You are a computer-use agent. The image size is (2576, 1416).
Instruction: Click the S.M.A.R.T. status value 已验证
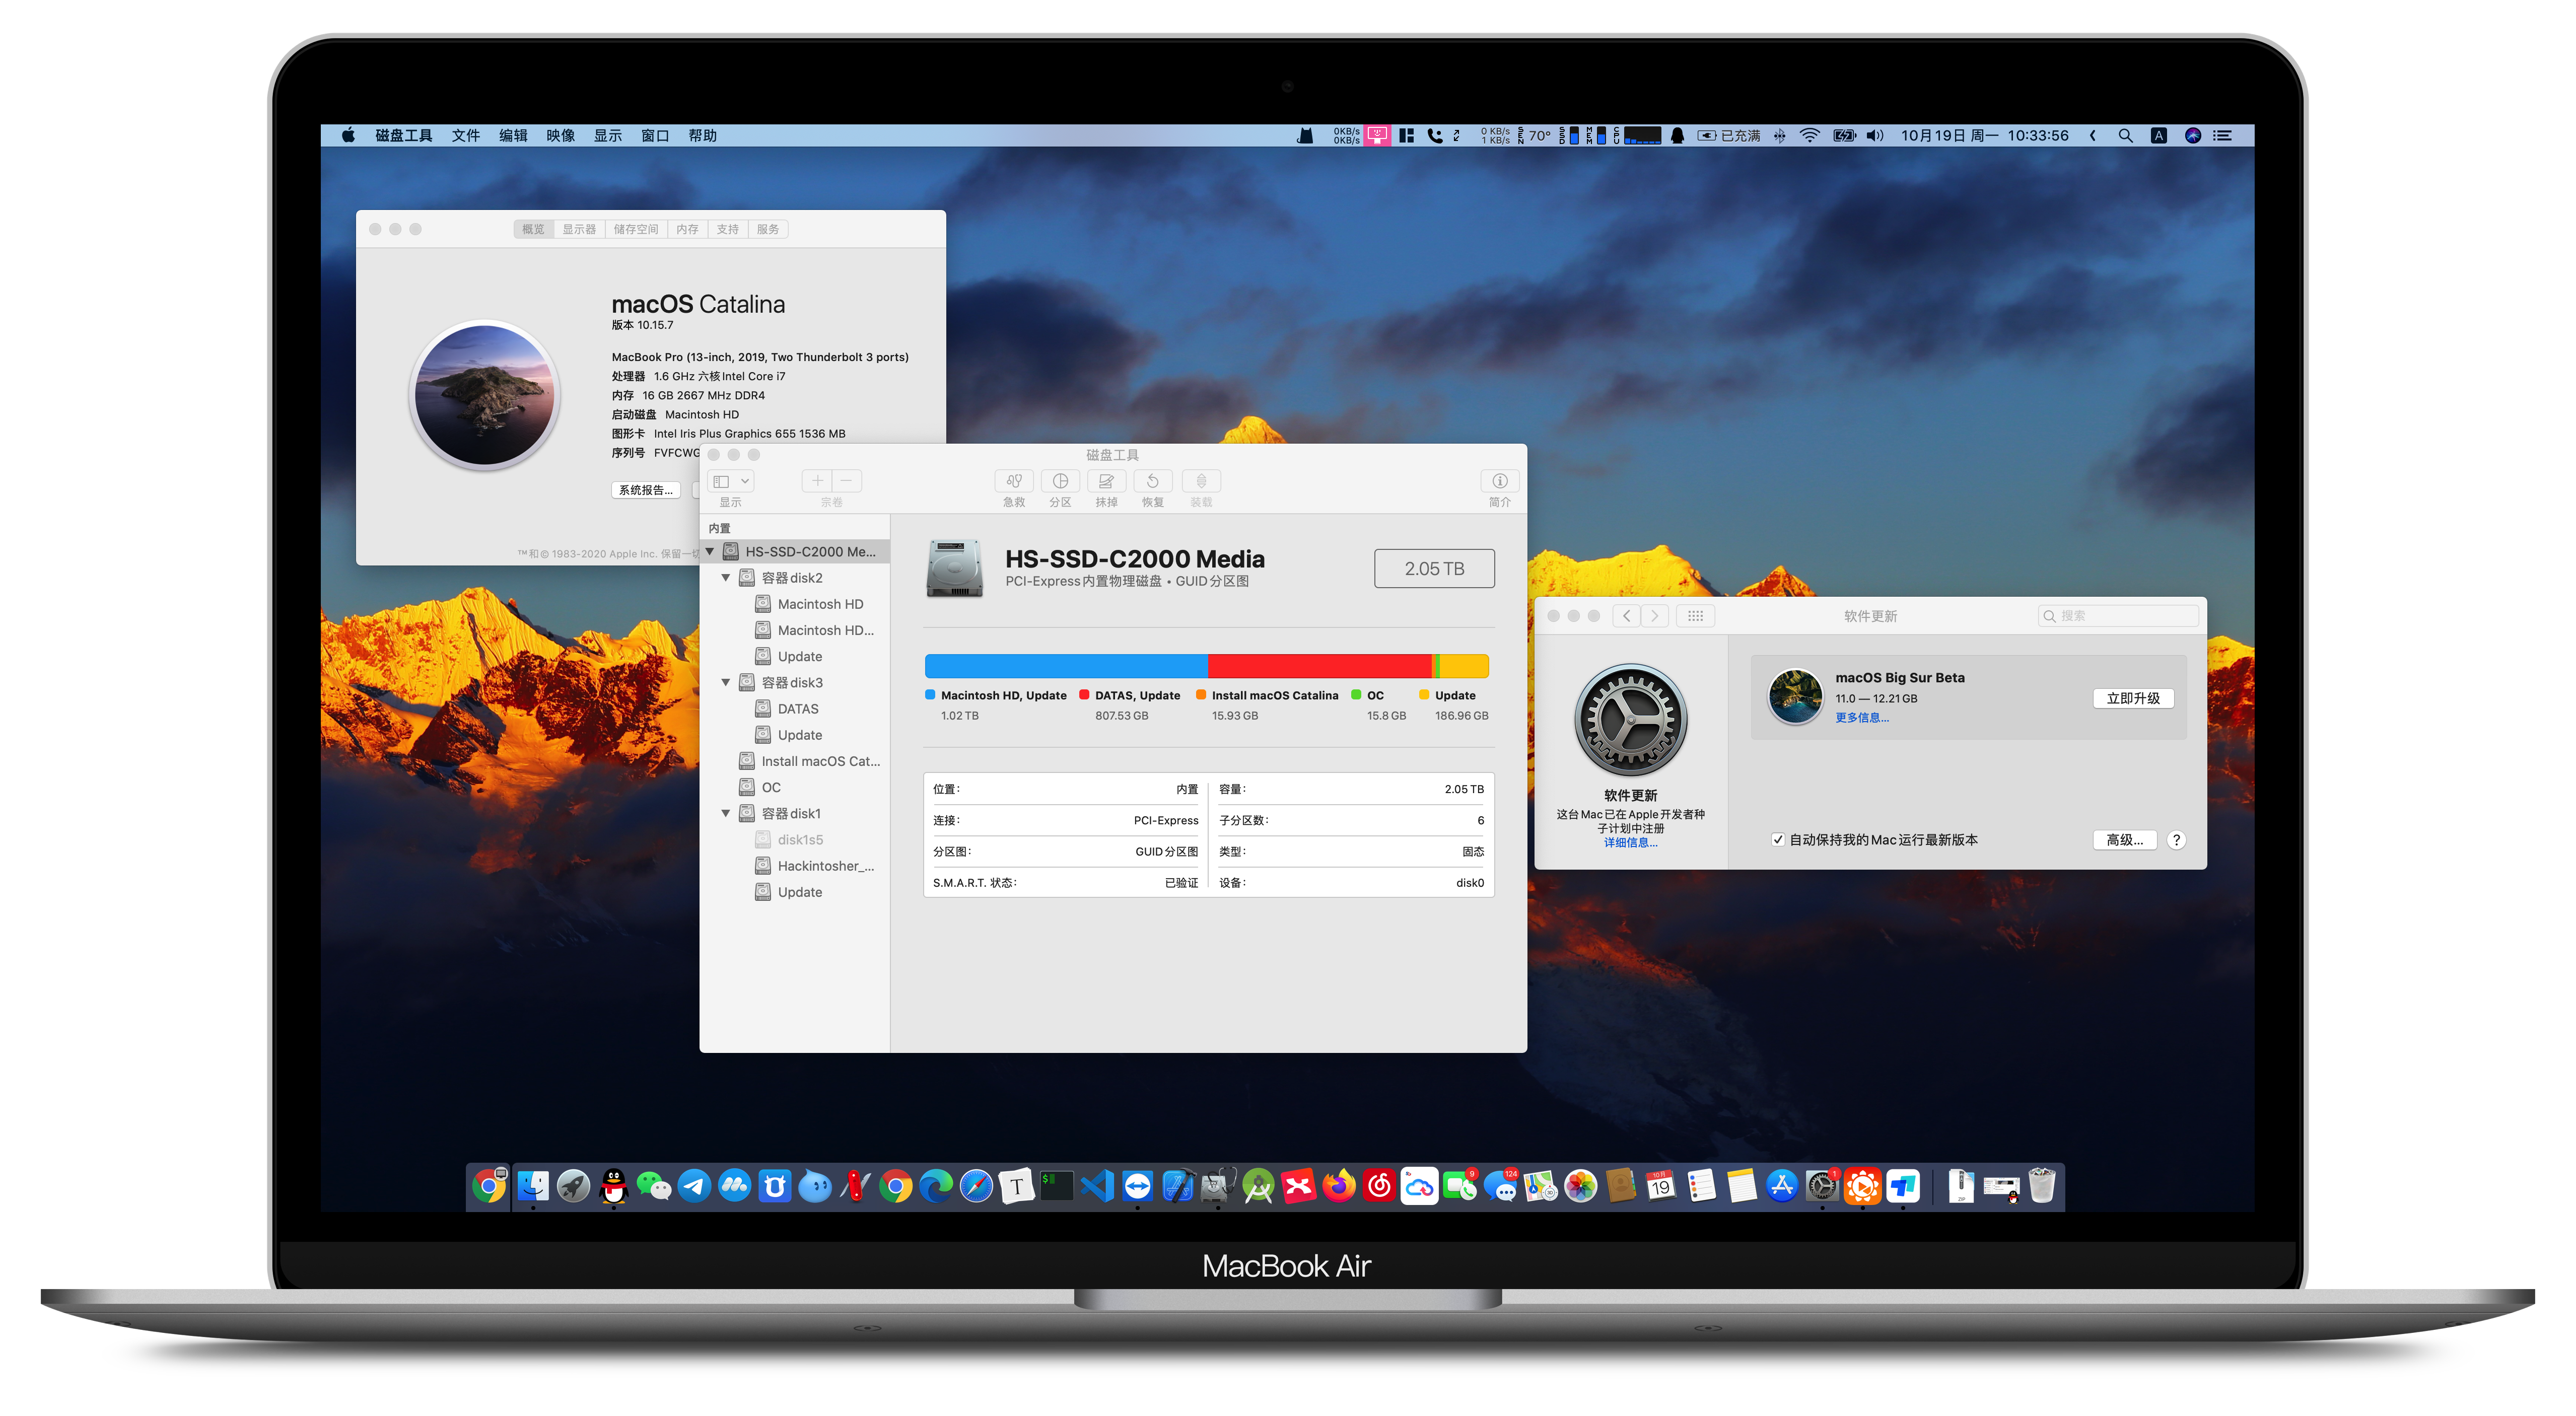[1181, 883]
